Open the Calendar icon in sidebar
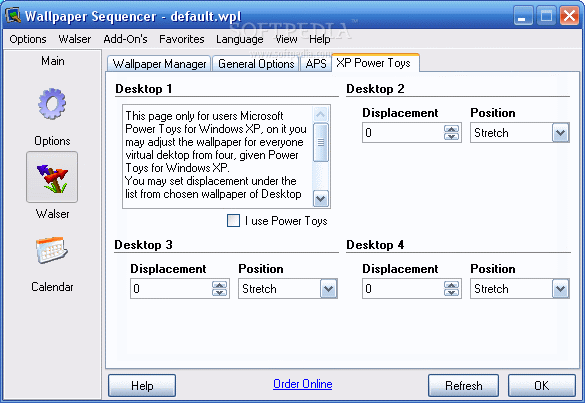The height and width of the screenshot is (403, 585). (51, 250)
